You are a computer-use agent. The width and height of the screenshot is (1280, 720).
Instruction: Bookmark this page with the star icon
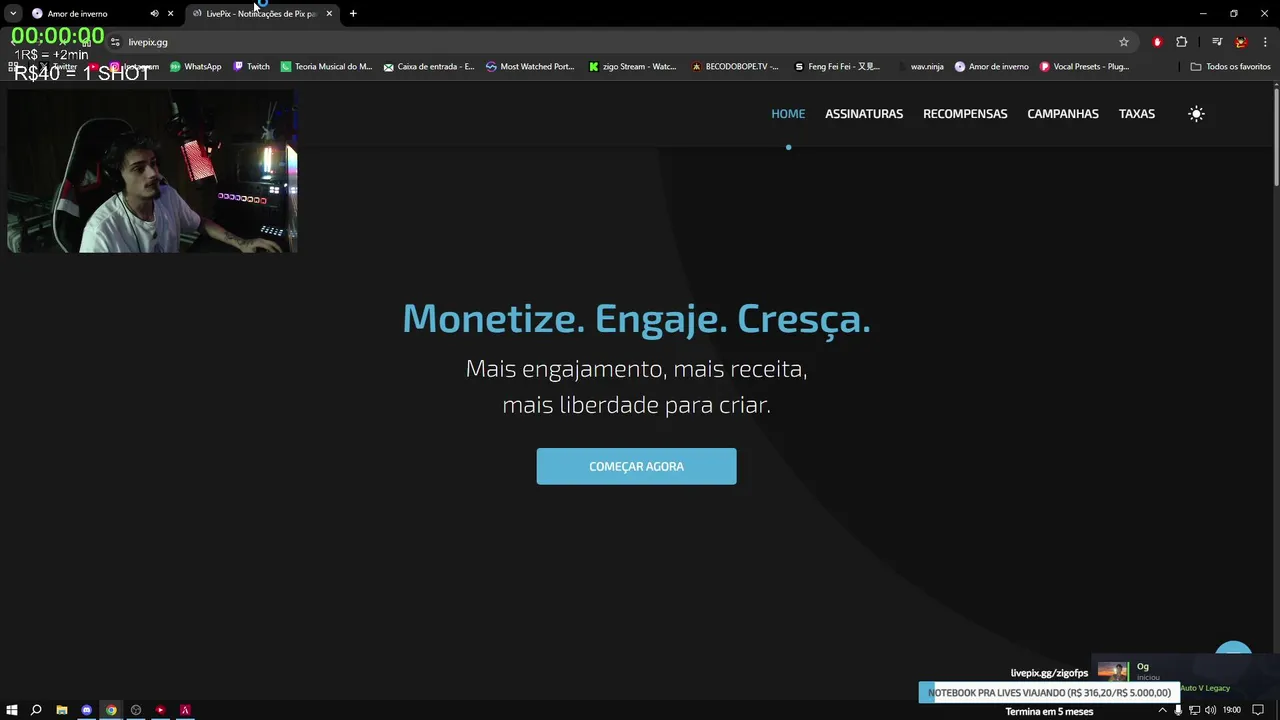click(1124, 42)
